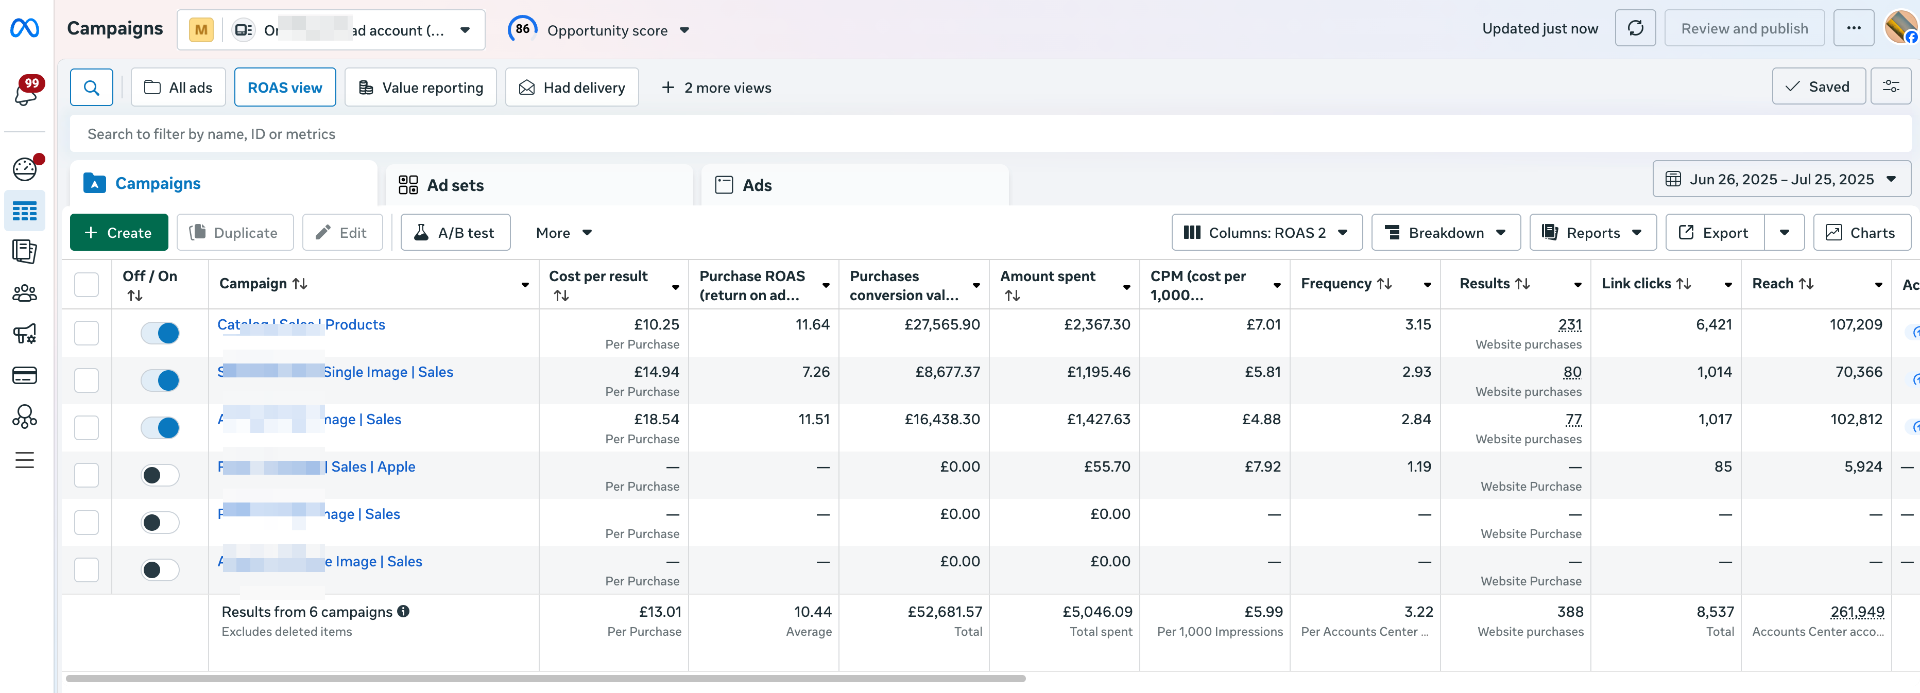Switch to the Ads tab
1920x693 pixels.
pos(757,185)
